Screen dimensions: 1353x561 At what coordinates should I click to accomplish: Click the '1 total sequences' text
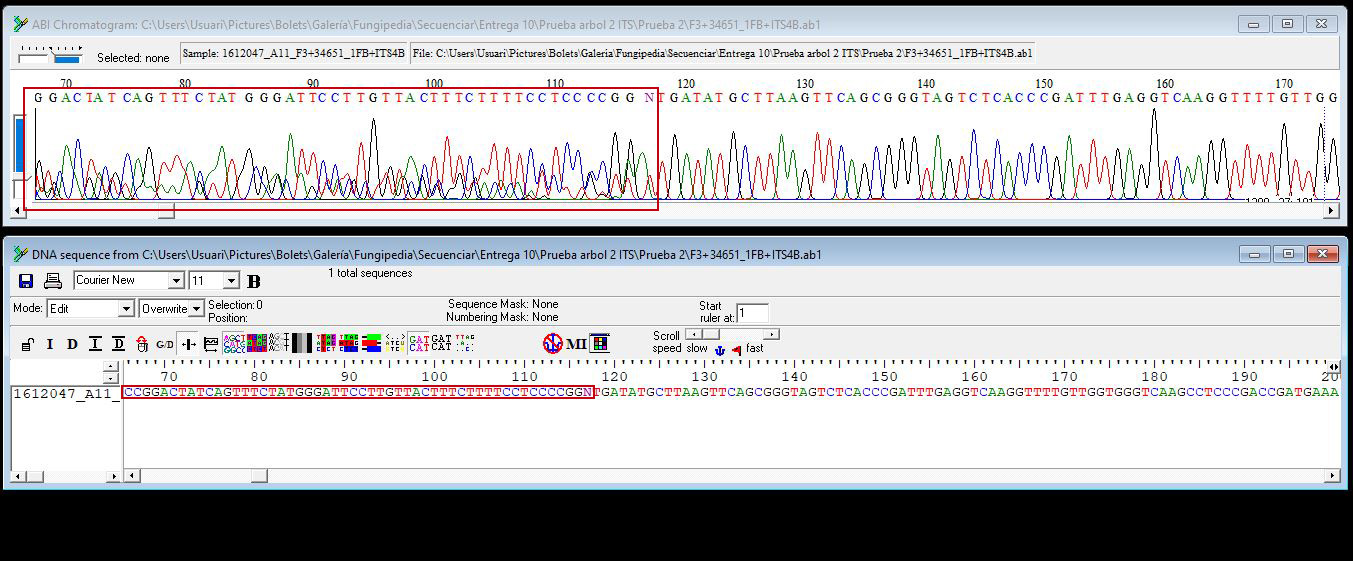370,273
